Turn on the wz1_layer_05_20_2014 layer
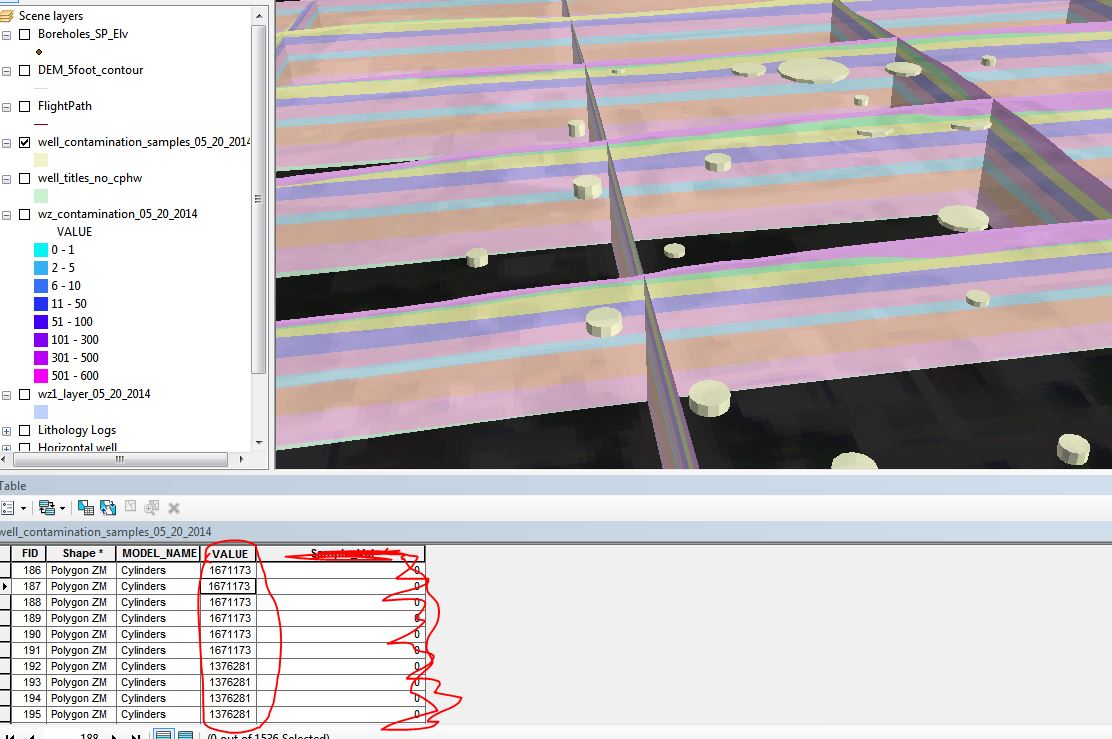Screen dimensions: 1112x739 pos(25,394)
